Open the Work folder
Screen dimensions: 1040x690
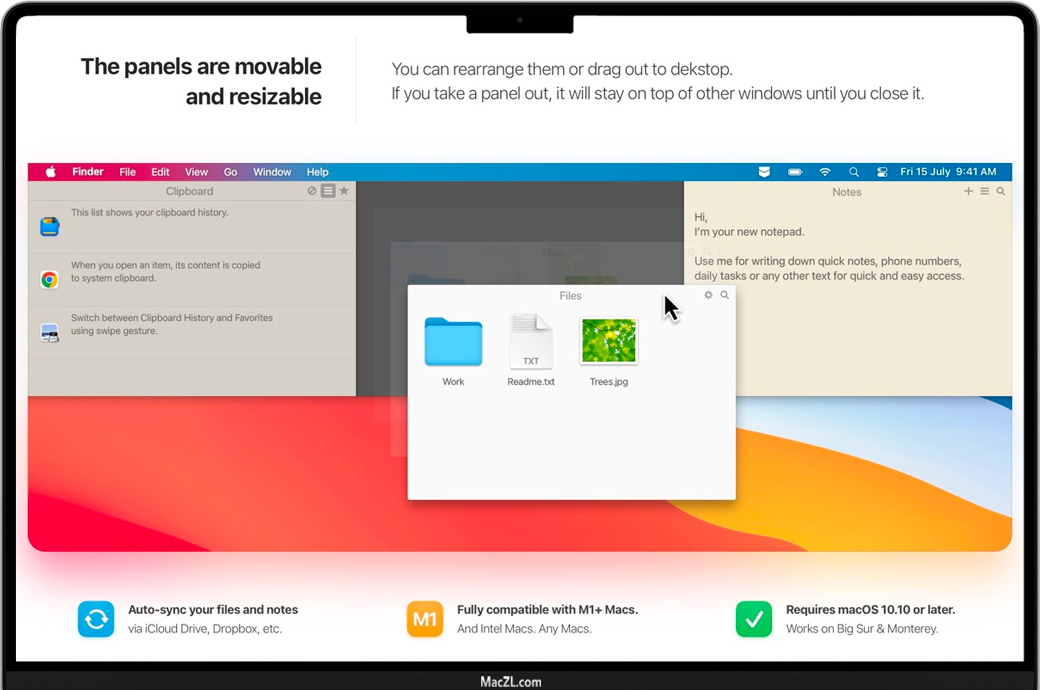453,343
